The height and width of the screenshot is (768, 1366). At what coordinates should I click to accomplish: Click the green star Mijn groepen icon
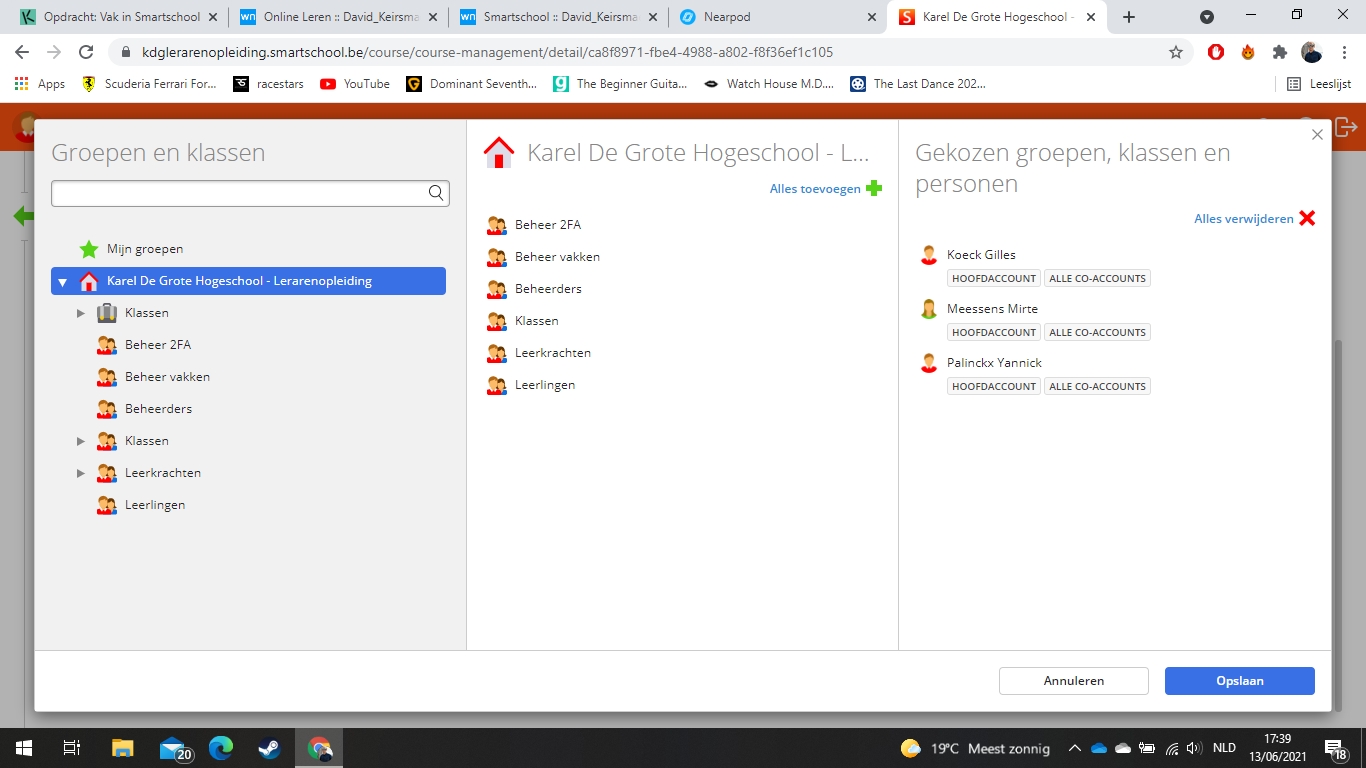tap(89, 249)
